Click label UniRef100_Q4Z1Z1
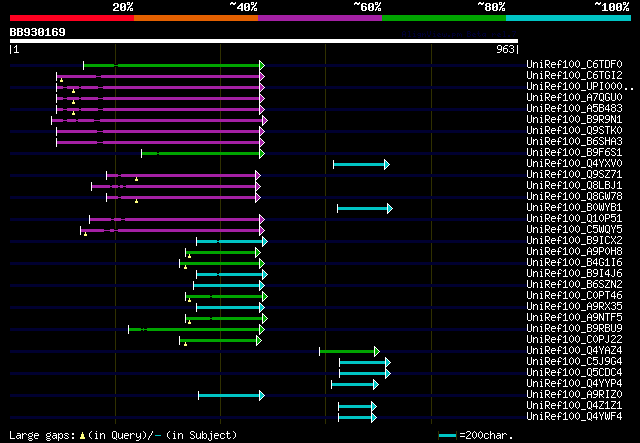The width and height of the screenshot is (640, 443). (574, 406)
